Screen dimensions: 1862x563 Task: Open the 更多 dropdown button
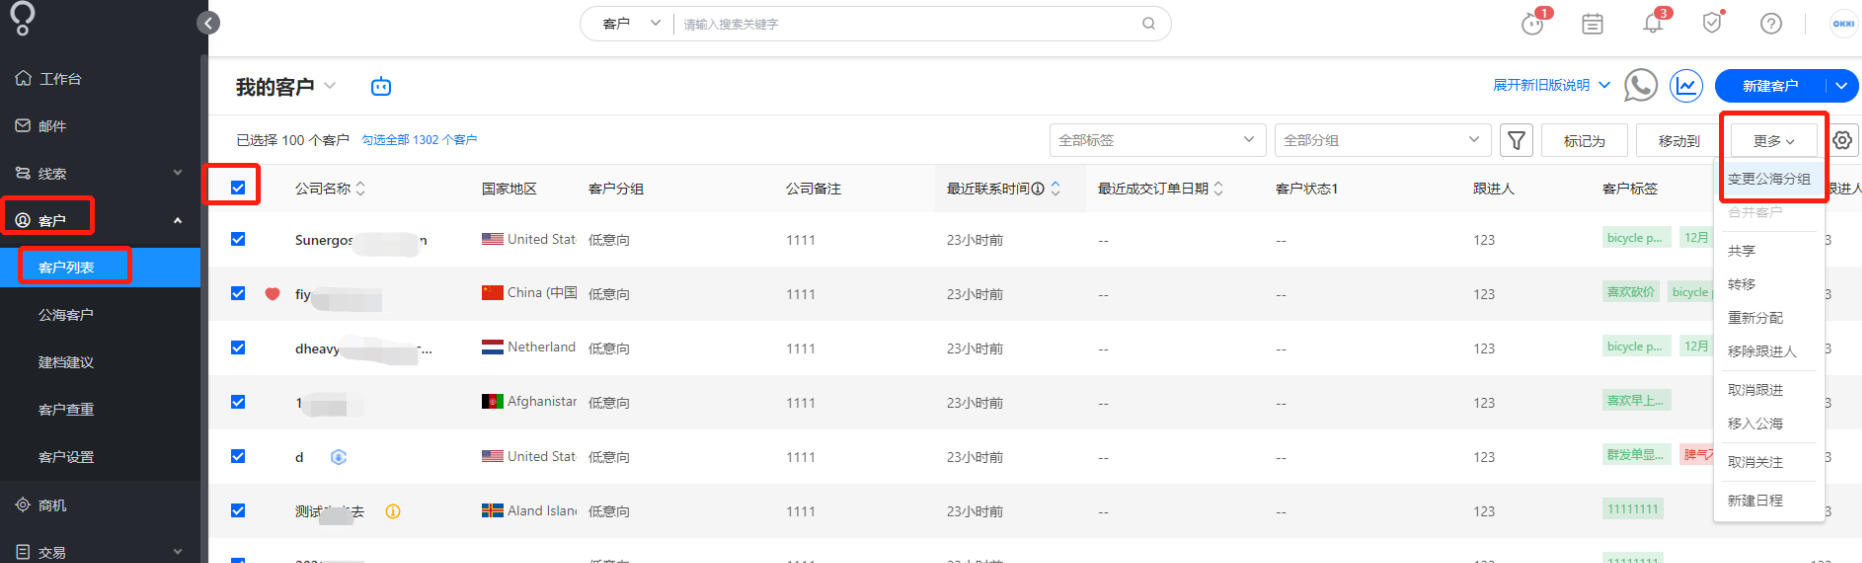(x=1774, y=141)
